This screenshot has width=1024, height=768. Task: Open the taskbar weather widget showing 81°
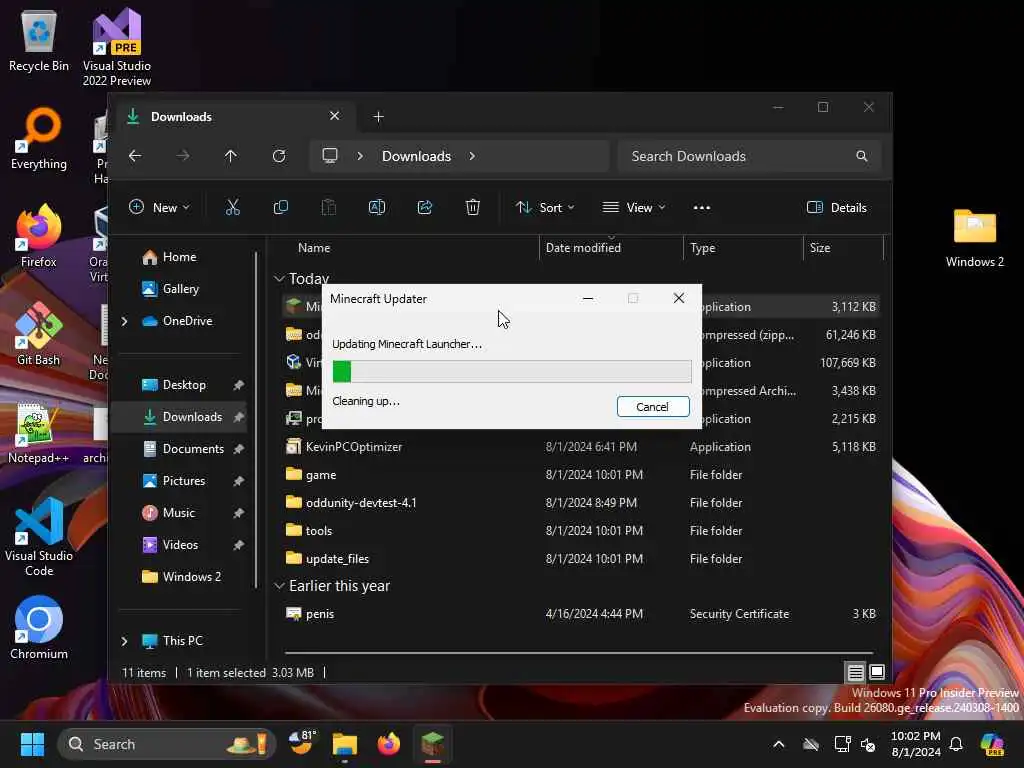click(x=302, y=744)
